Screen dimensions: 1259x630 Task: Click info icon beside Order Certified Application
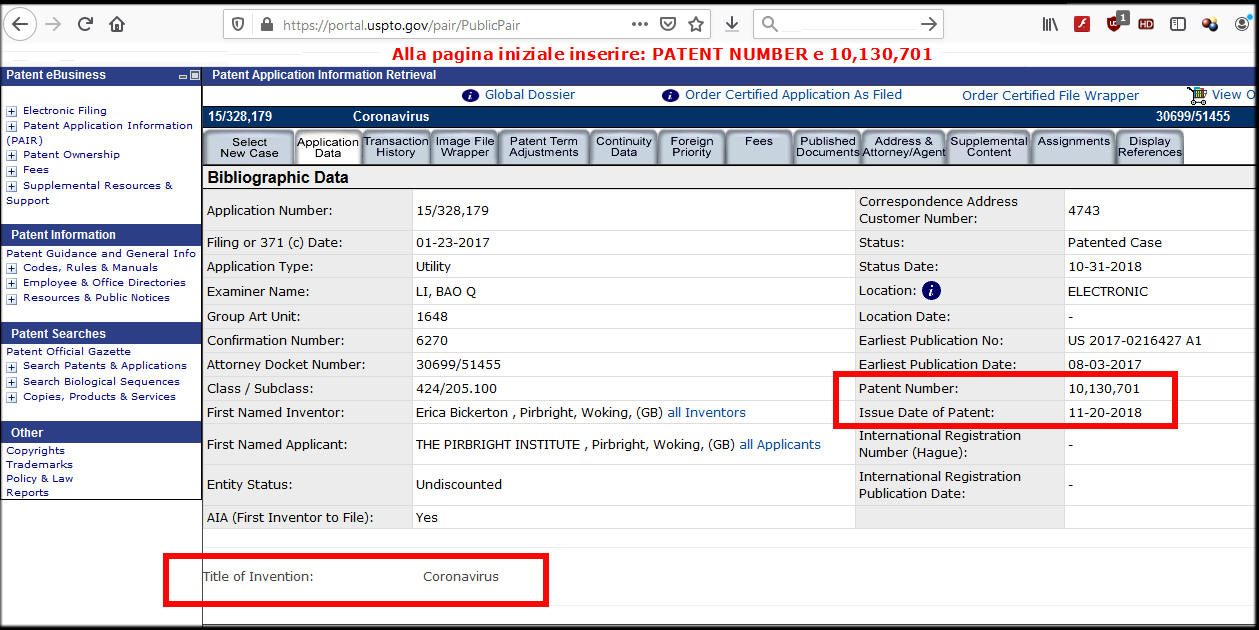coord(670,95)
